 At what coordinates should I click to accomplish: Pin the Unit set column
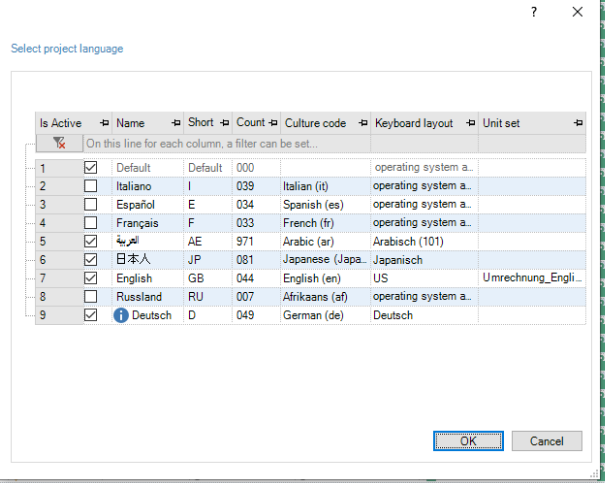578,123
